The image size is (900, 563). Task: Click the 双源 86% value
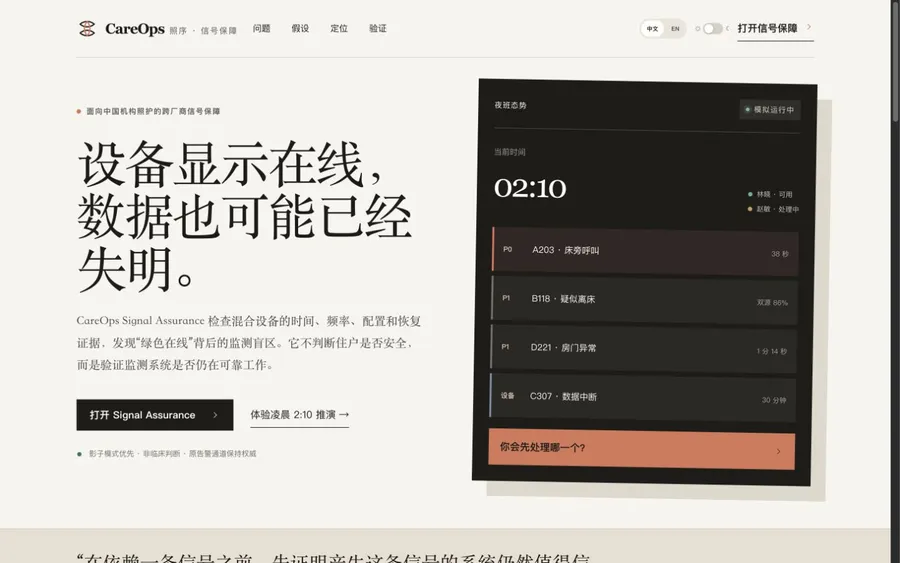(x=772, y=302)
